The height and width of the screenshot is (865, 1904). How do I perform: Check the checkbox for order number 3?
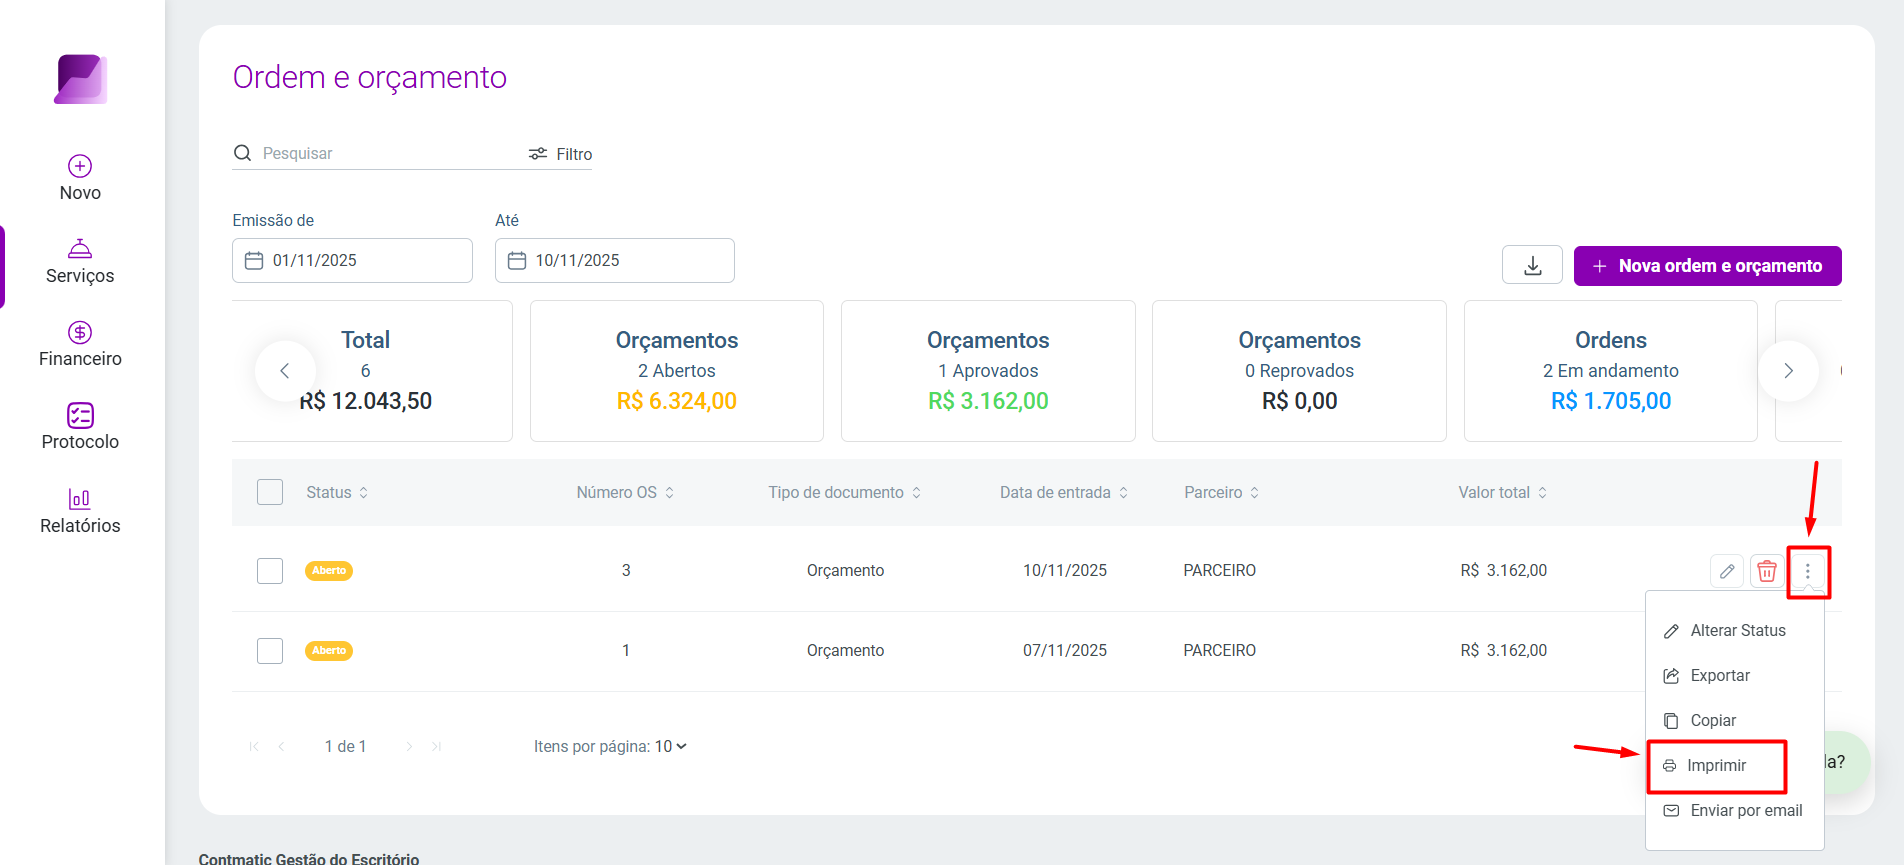click(270, 571)
